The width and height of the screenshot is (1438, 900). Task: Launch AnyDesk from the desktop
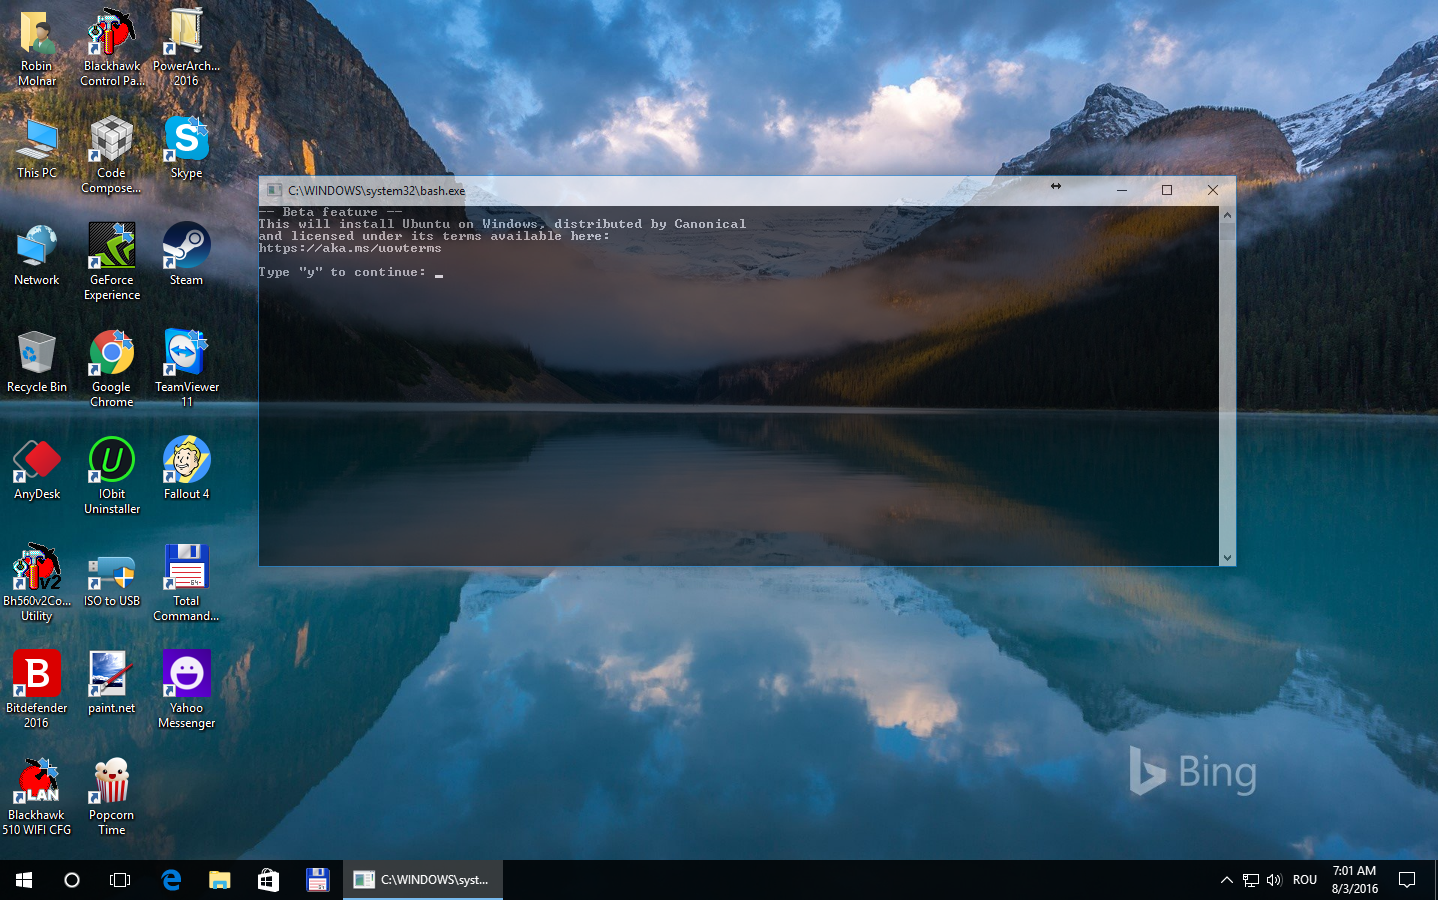point(37,469)
